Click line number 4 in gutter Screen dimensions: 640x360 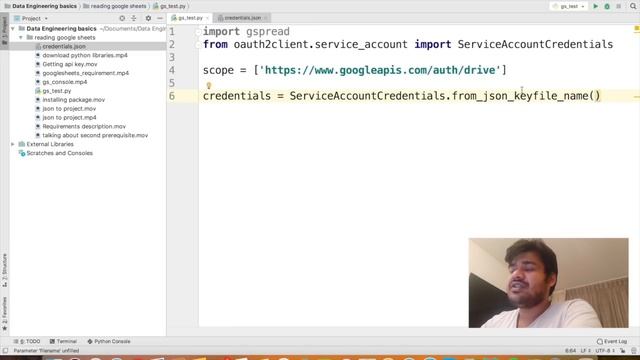pyautogui.click(x=172, y=70)
